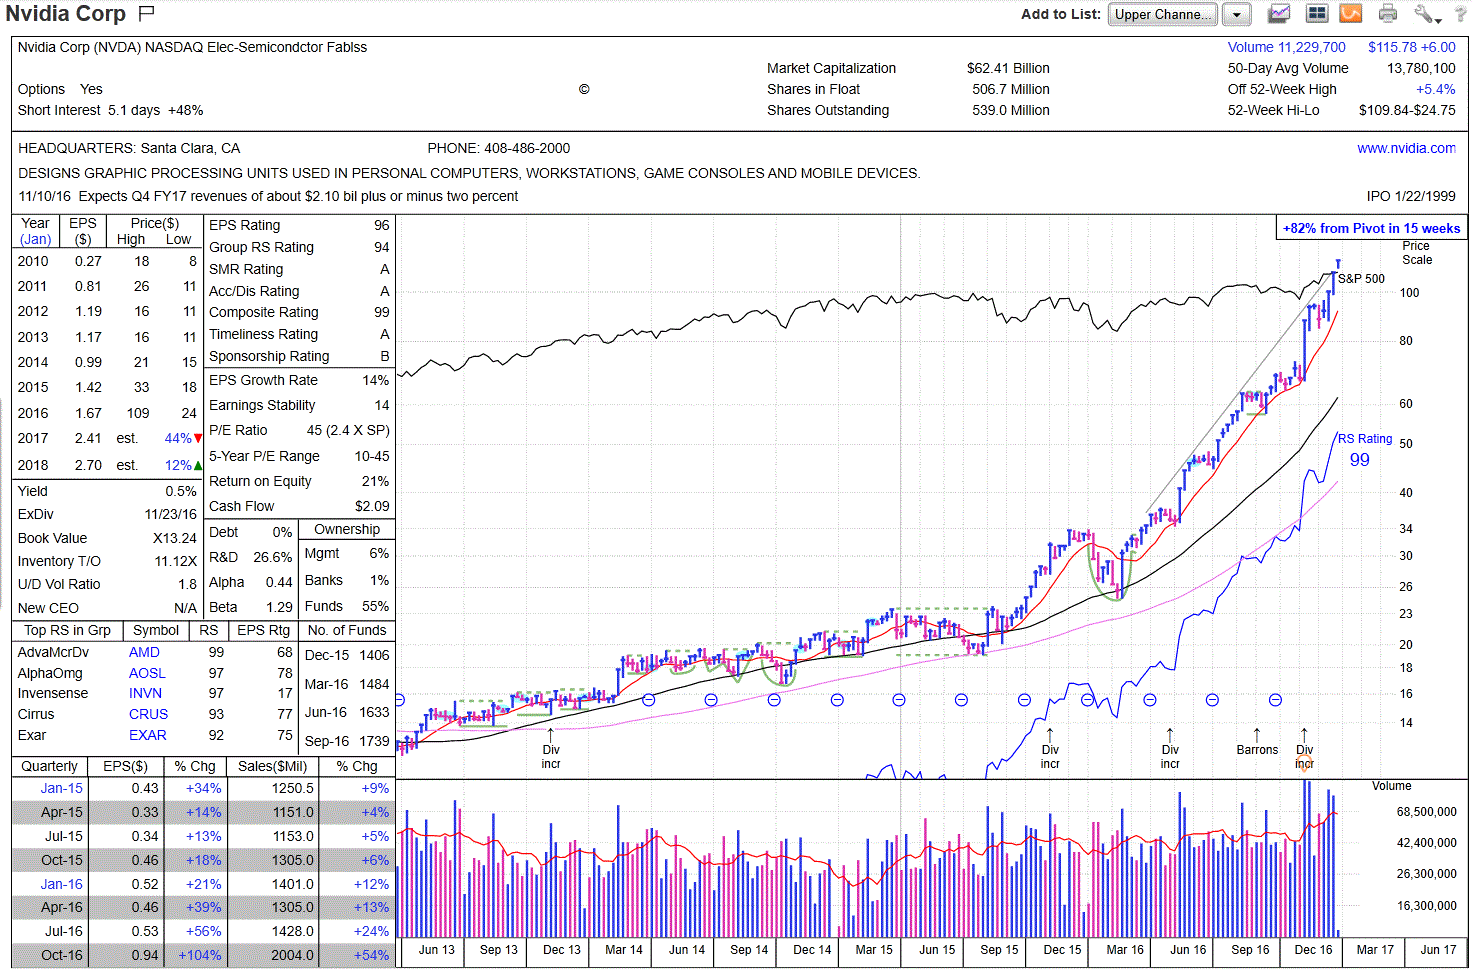Image resolution: width=1472 pixels, height=972 pixels.
Task: Click the Market Capitalization $62.41 Billion value
Action: pos(1008,68)
